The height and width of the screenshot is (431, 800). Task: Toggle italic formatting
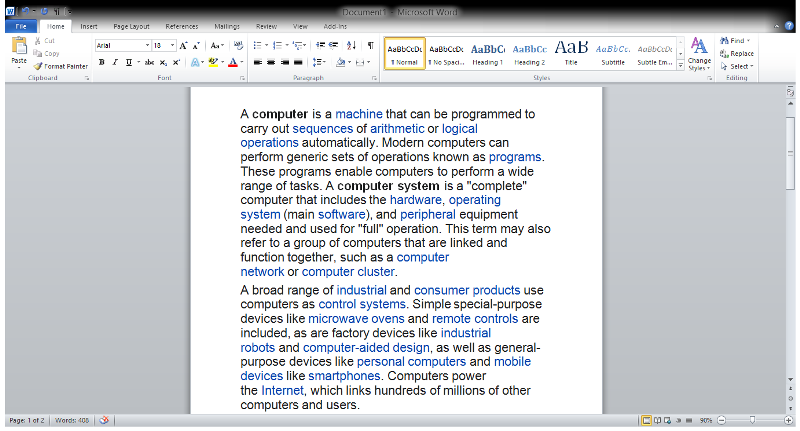pos(115,62)
